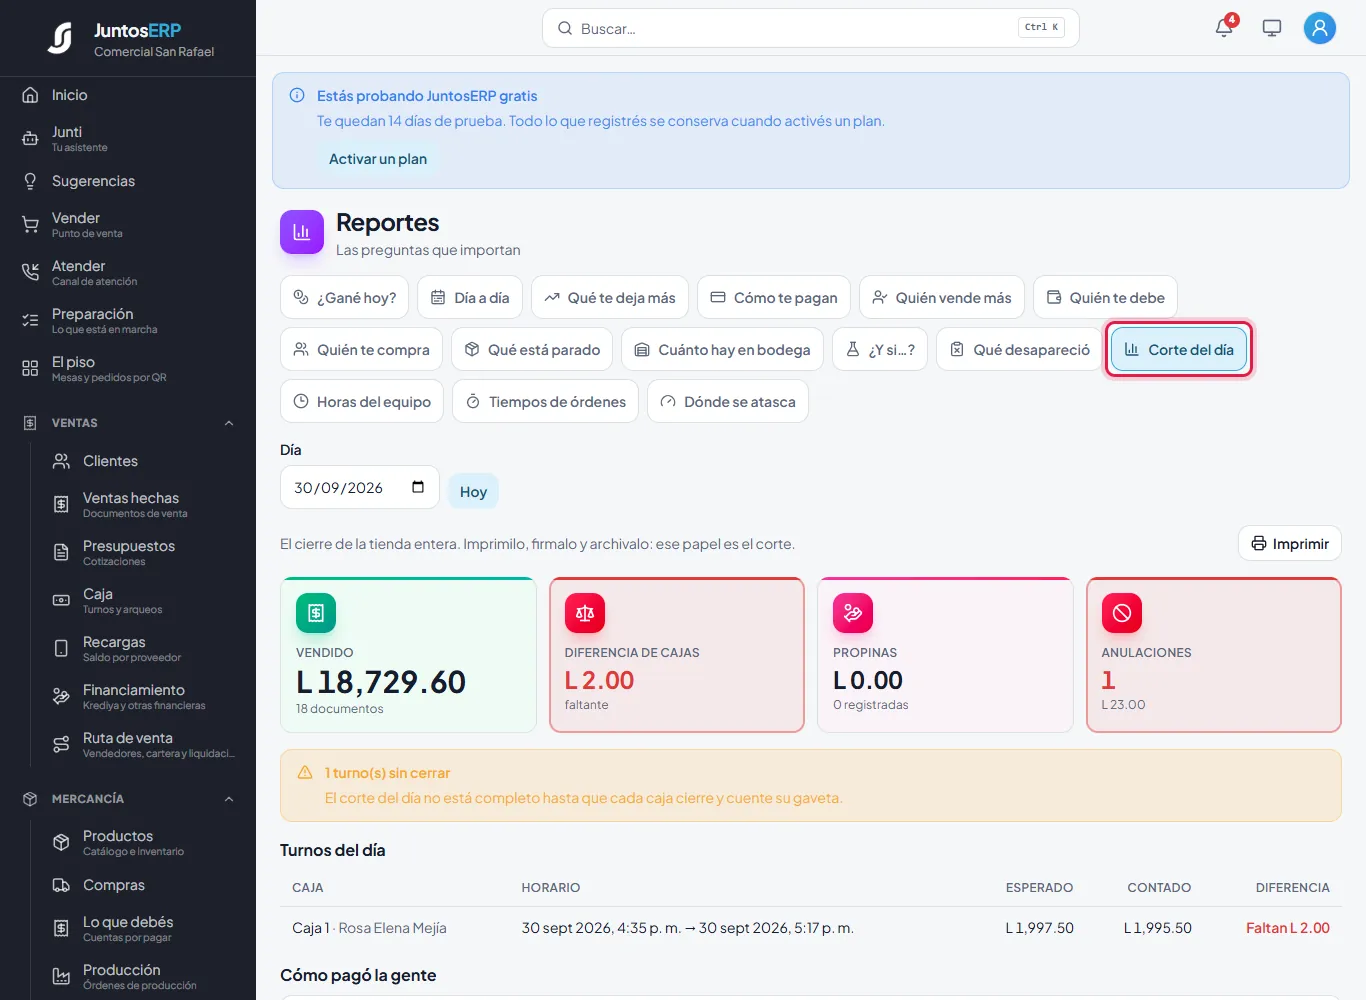The width and height of the screenshot is (1366, 1000).
Task: Open Productos catálogo e inventario
Action: click(x=142, y=842)
